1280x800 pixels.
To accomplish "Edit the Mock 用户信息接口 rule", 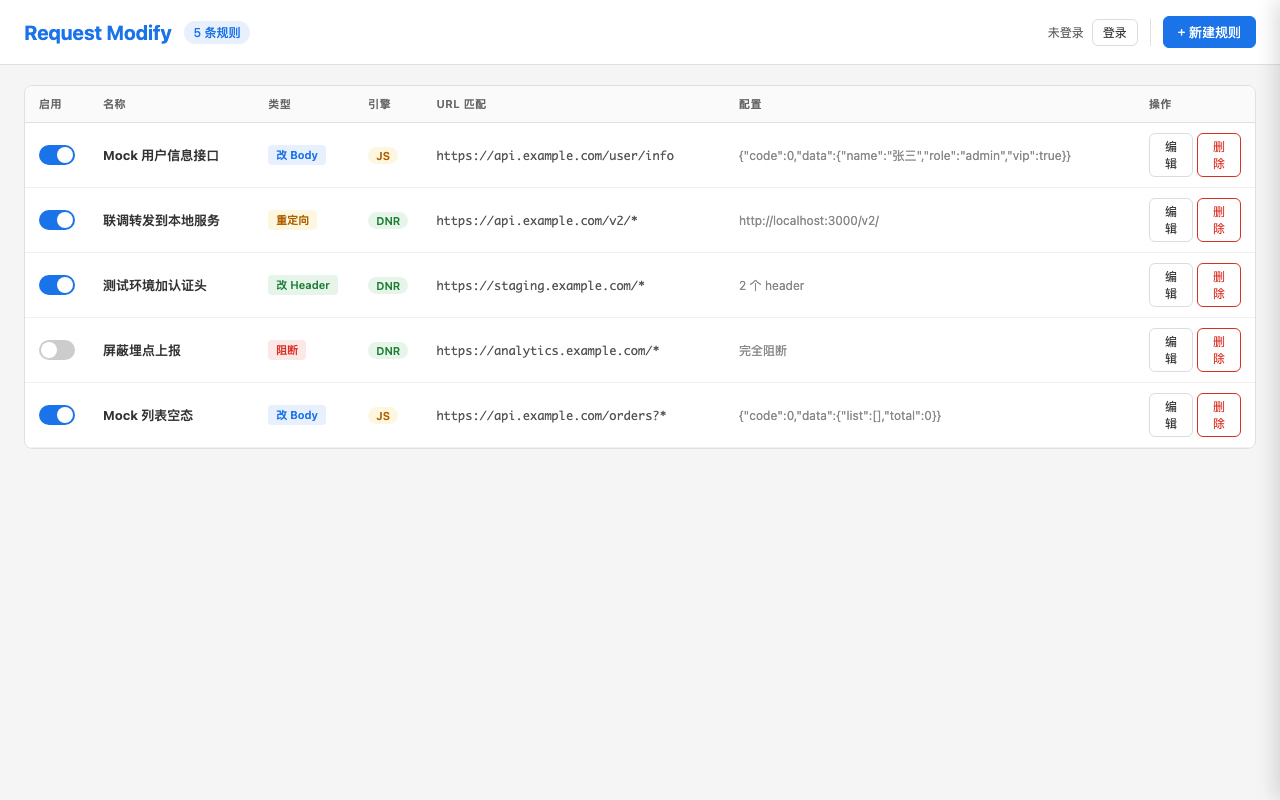I will (1171, 155).
